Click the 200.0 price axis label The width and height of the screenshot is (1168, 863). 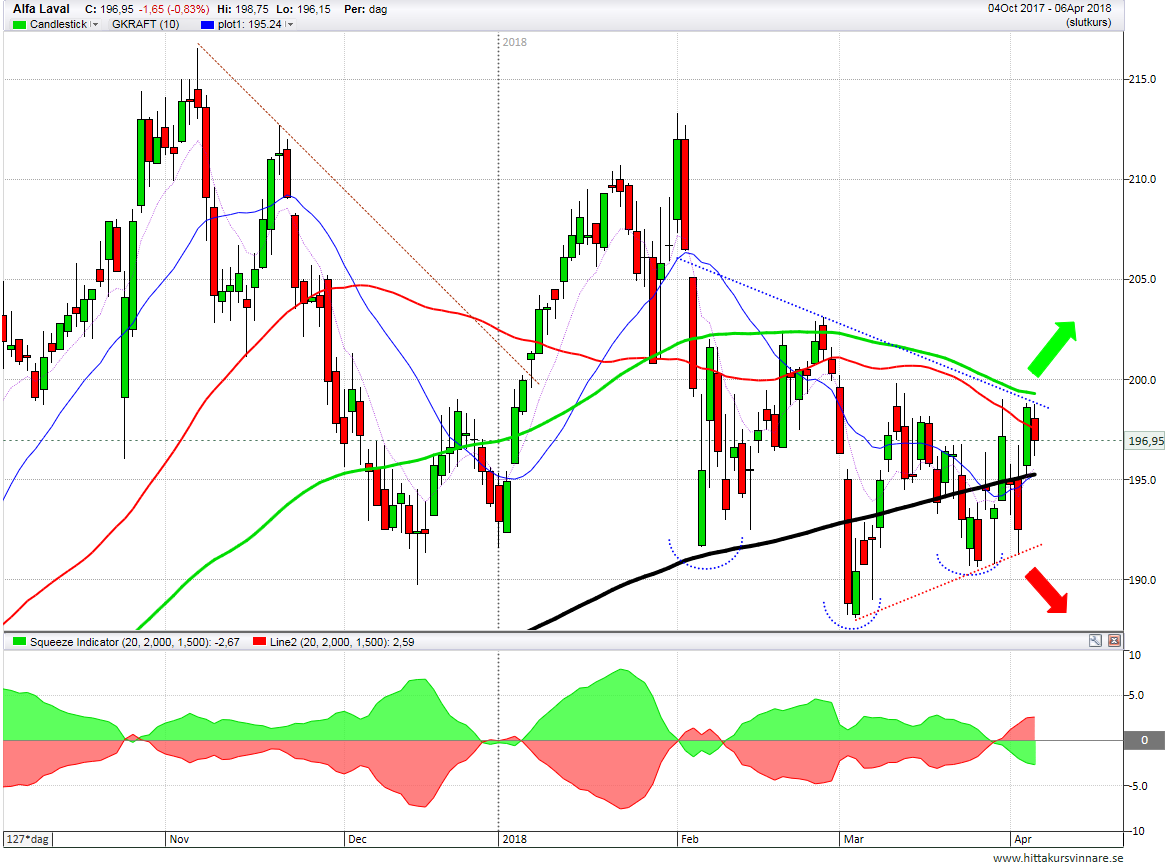(1142, 380)
